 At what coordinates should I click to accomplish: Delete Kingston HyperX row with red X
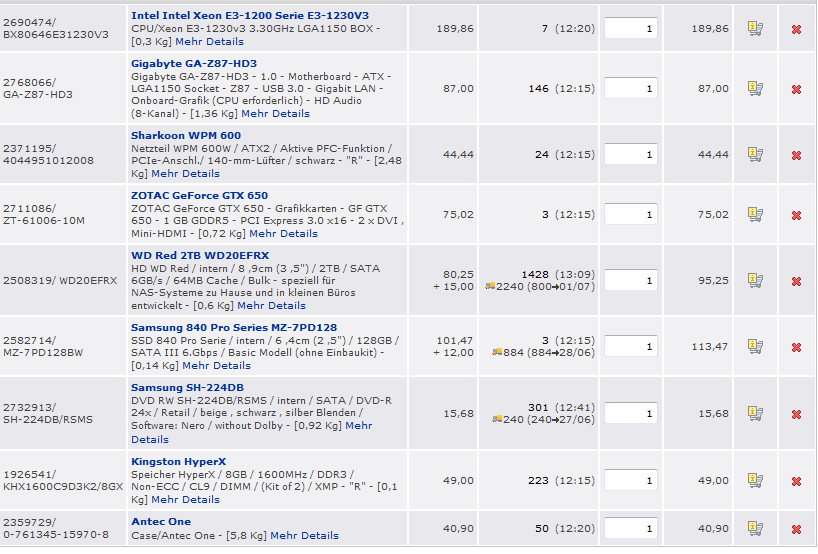point(796,481)
